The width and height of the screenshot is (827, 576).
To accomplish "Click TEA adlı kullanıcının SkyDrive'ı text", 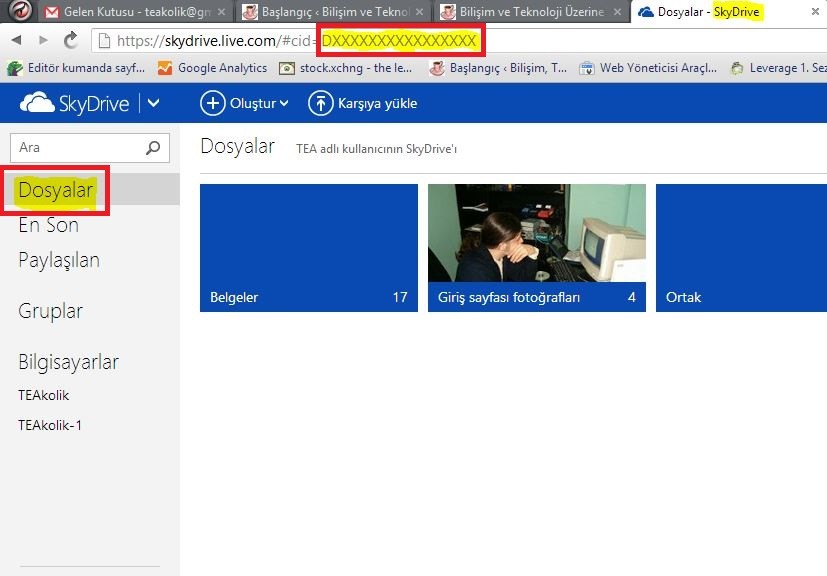I will (x=377, y=149).
